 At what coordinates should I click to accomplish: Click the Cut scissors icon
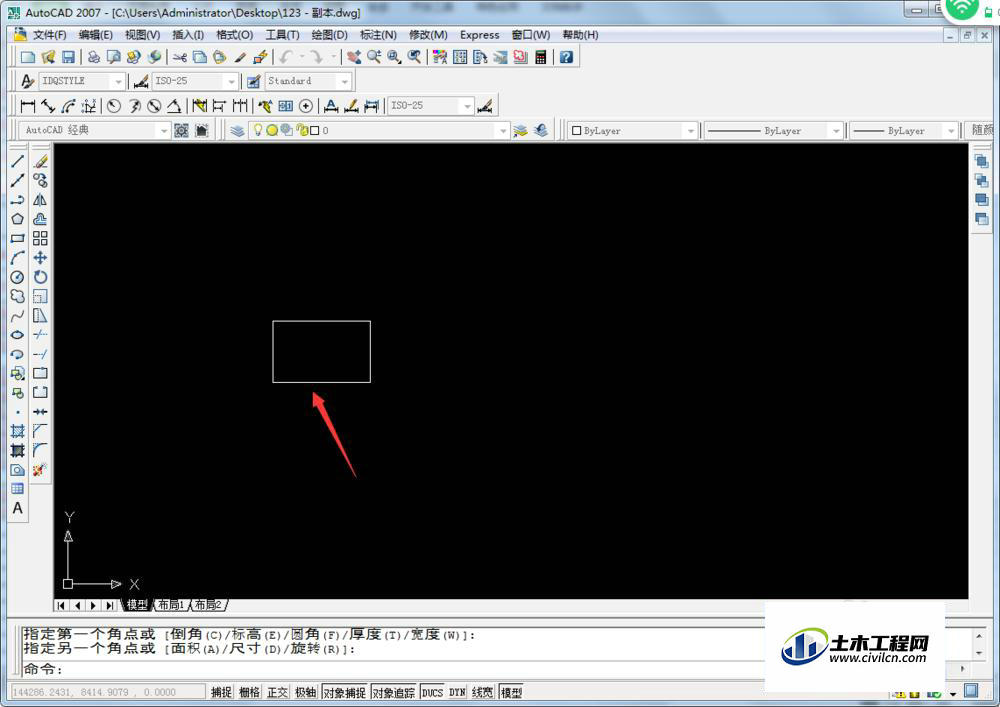pyautogui.click(x=180, y=57)
